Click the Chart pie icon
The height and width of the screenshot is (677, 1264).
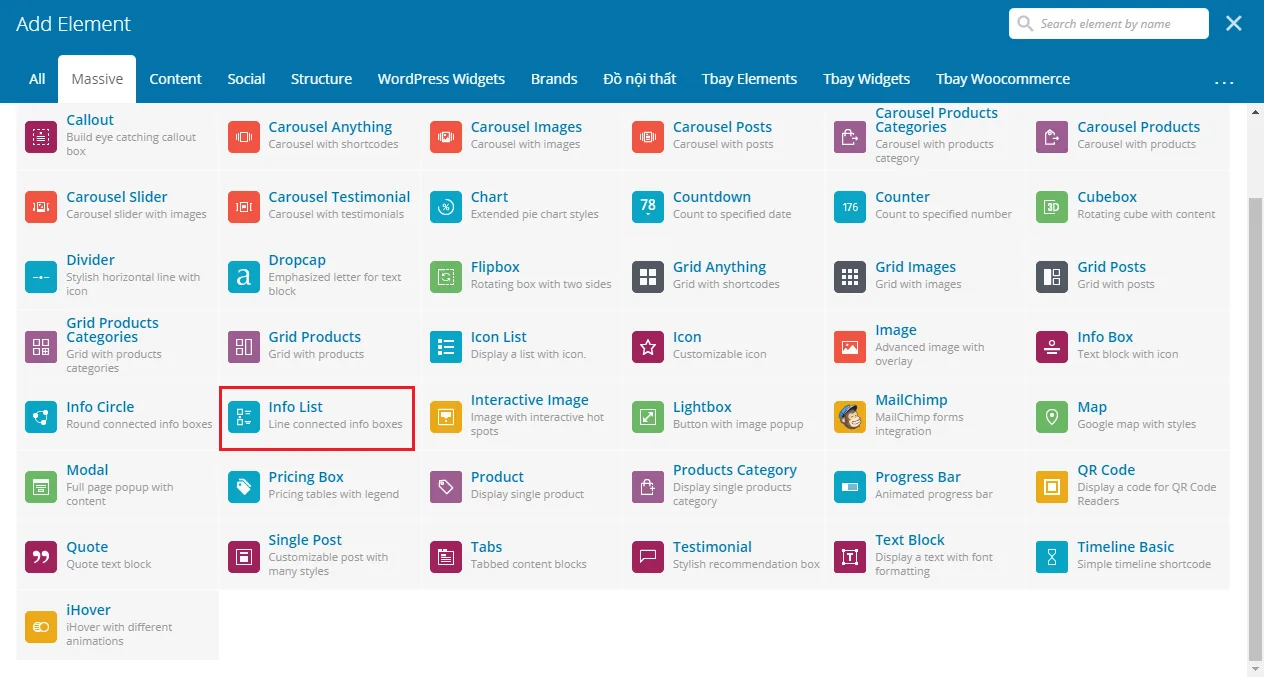pos(445,207)
